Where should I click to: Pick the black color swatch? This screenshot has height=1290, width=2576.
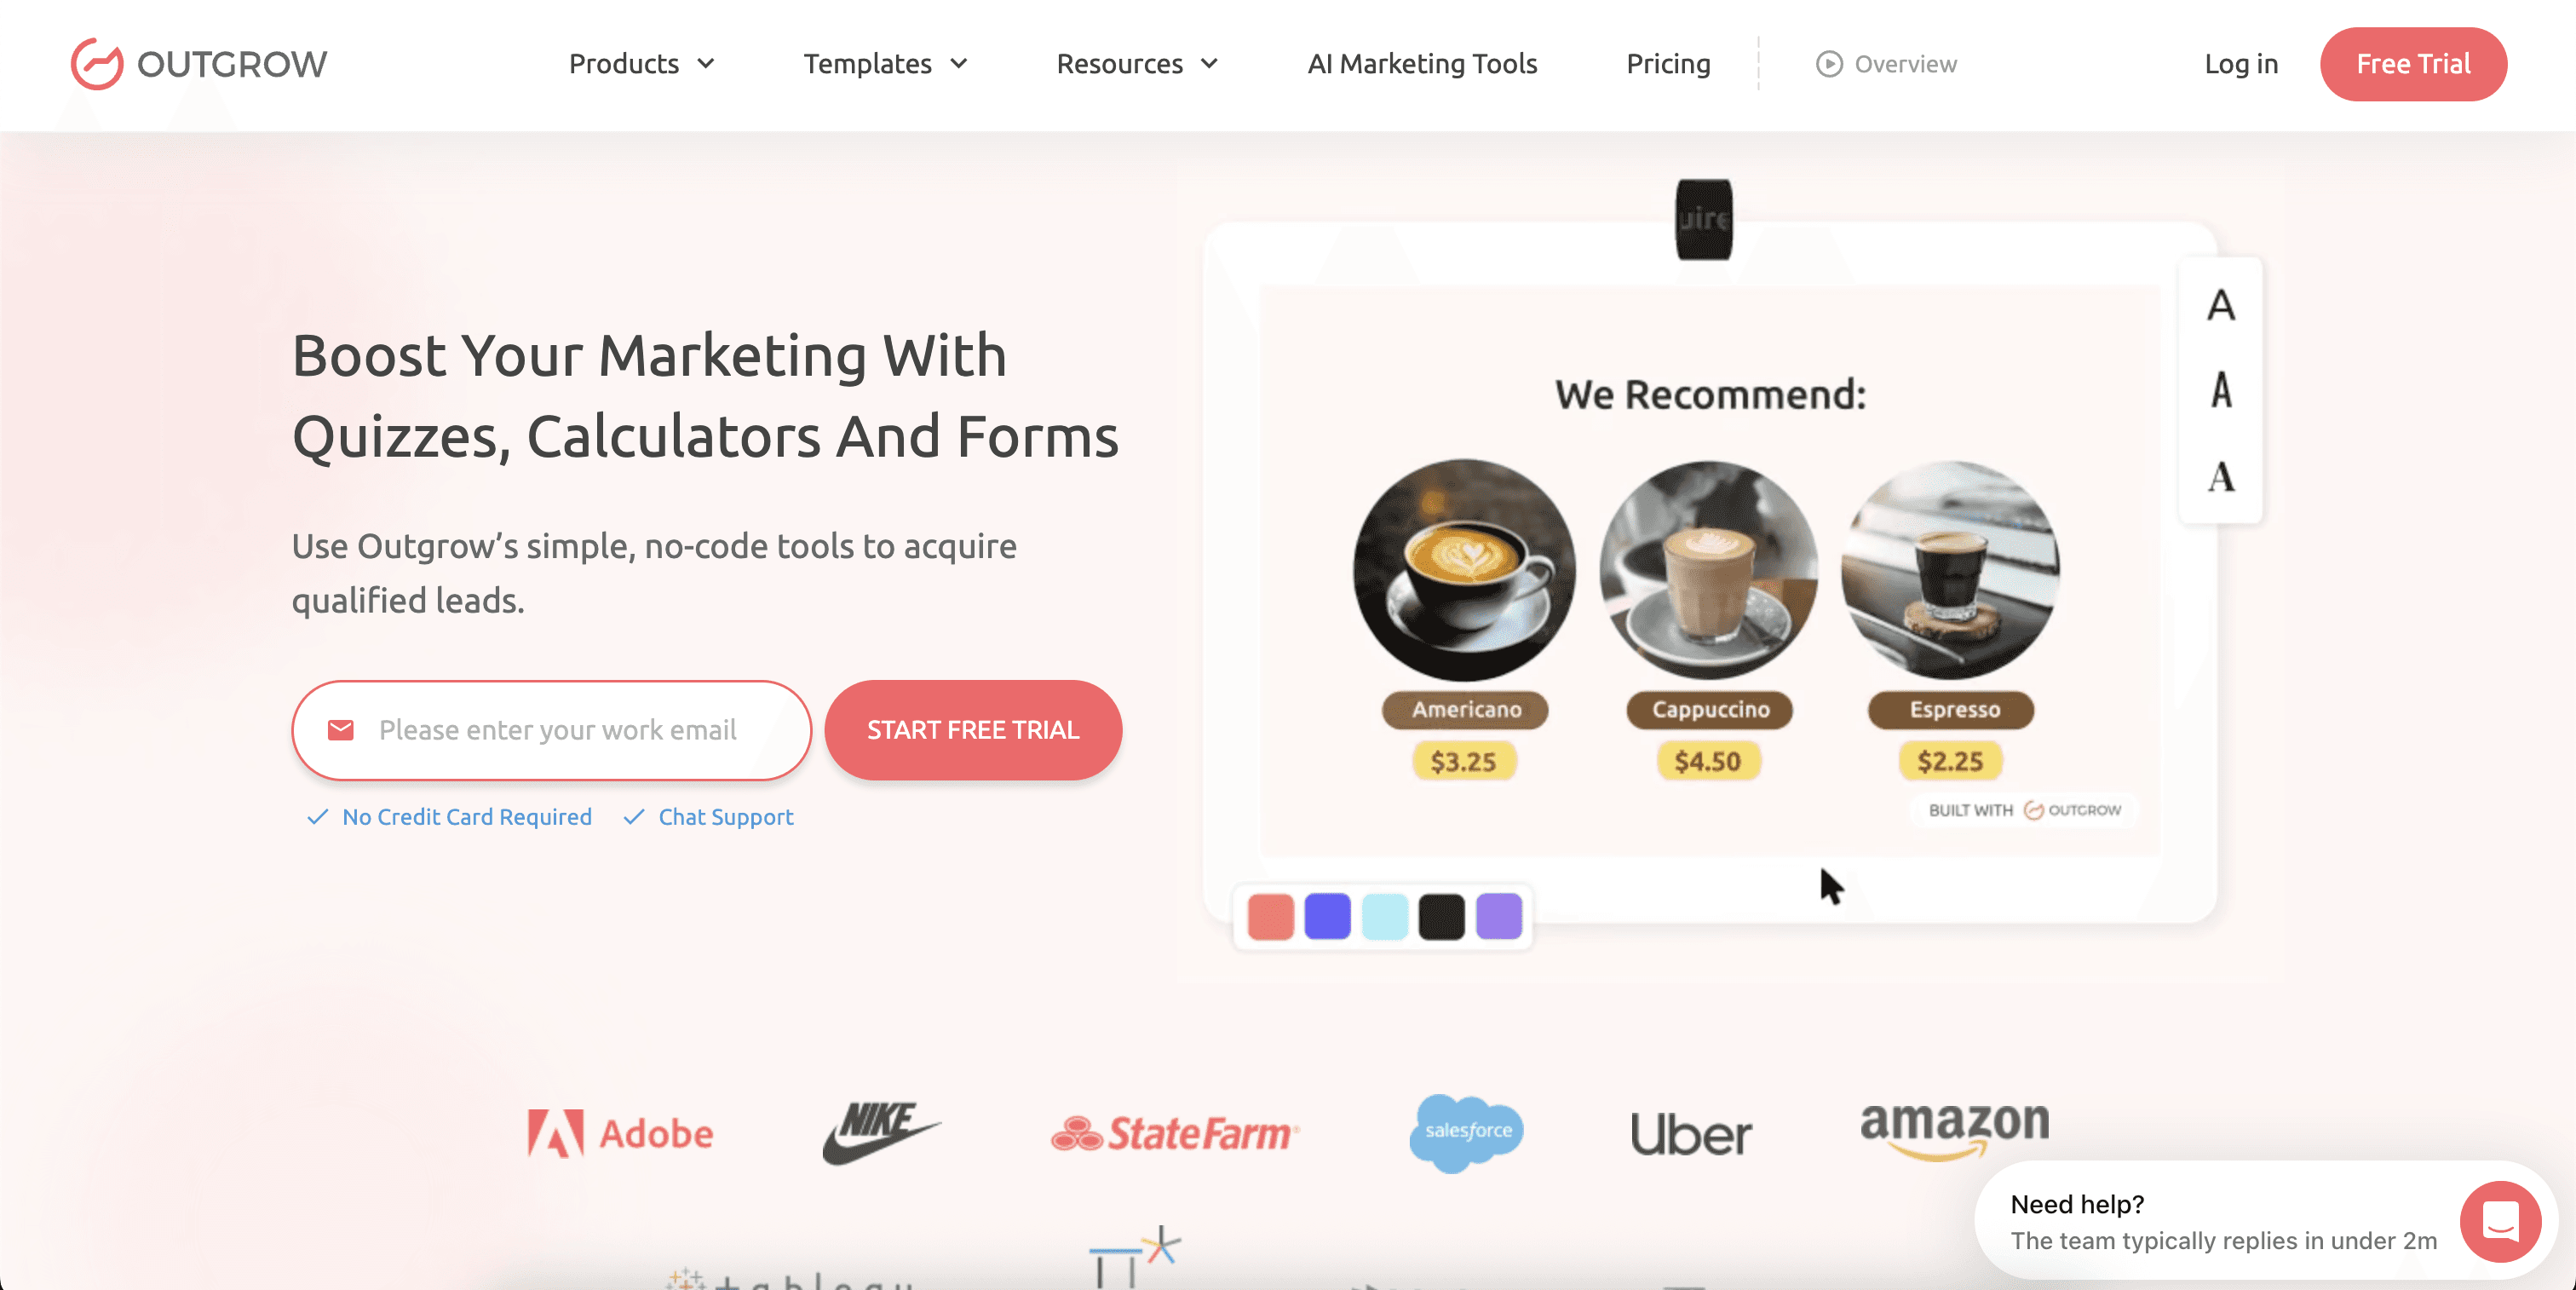click(1441, 916)
